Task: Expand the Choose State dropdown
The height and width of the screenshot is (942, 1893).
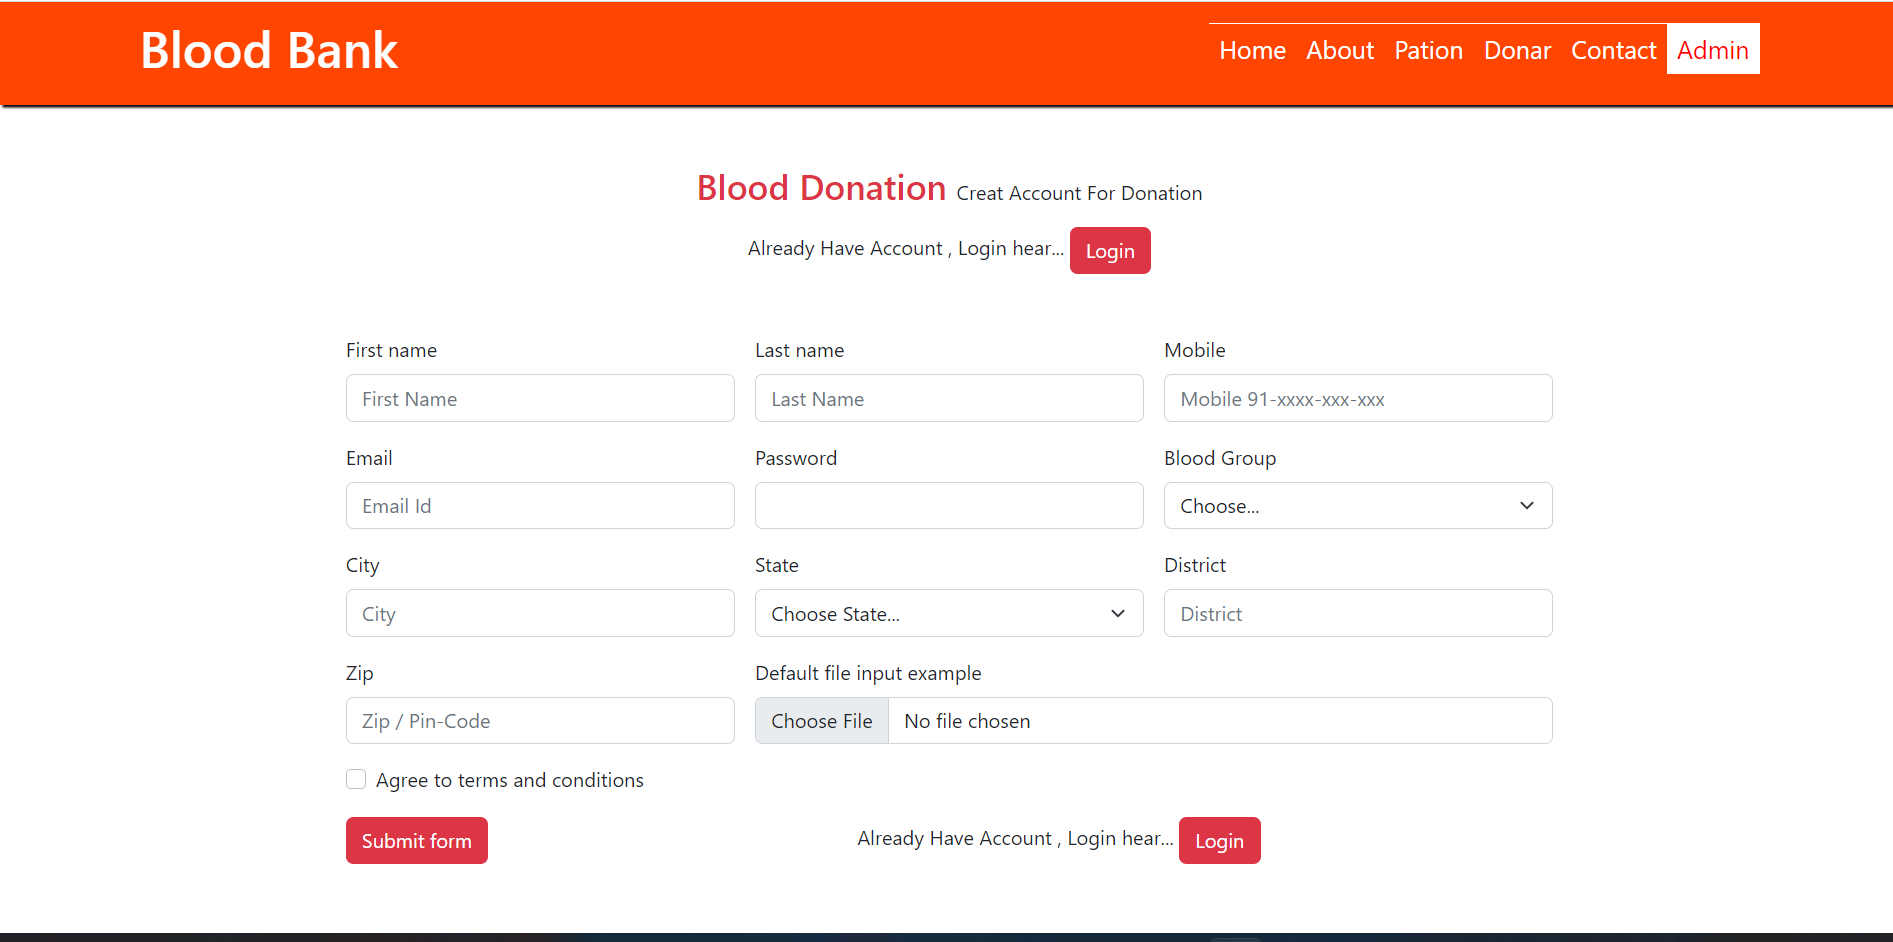Action: 948,613
